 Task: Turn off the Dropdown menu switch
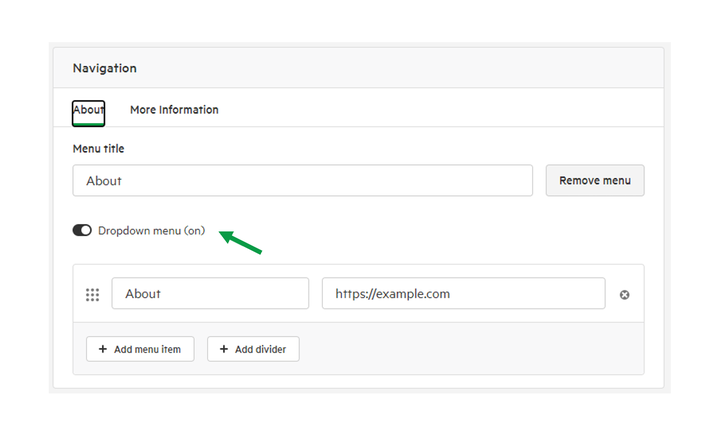pos(82,230)
